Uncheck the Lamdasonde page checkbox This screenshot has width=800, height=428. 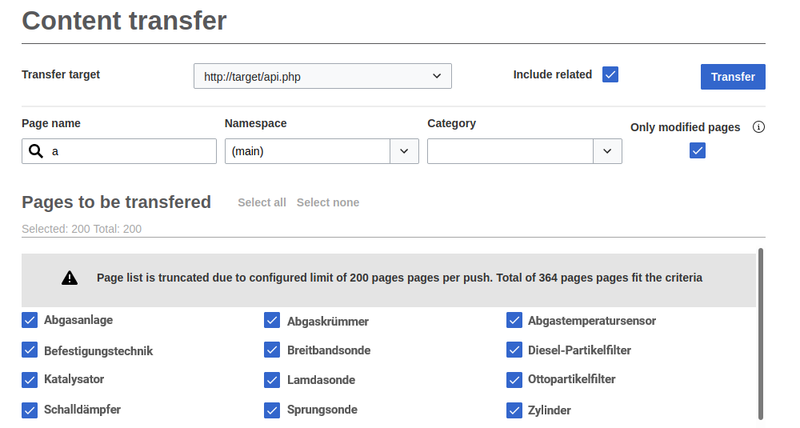point(272,380)
